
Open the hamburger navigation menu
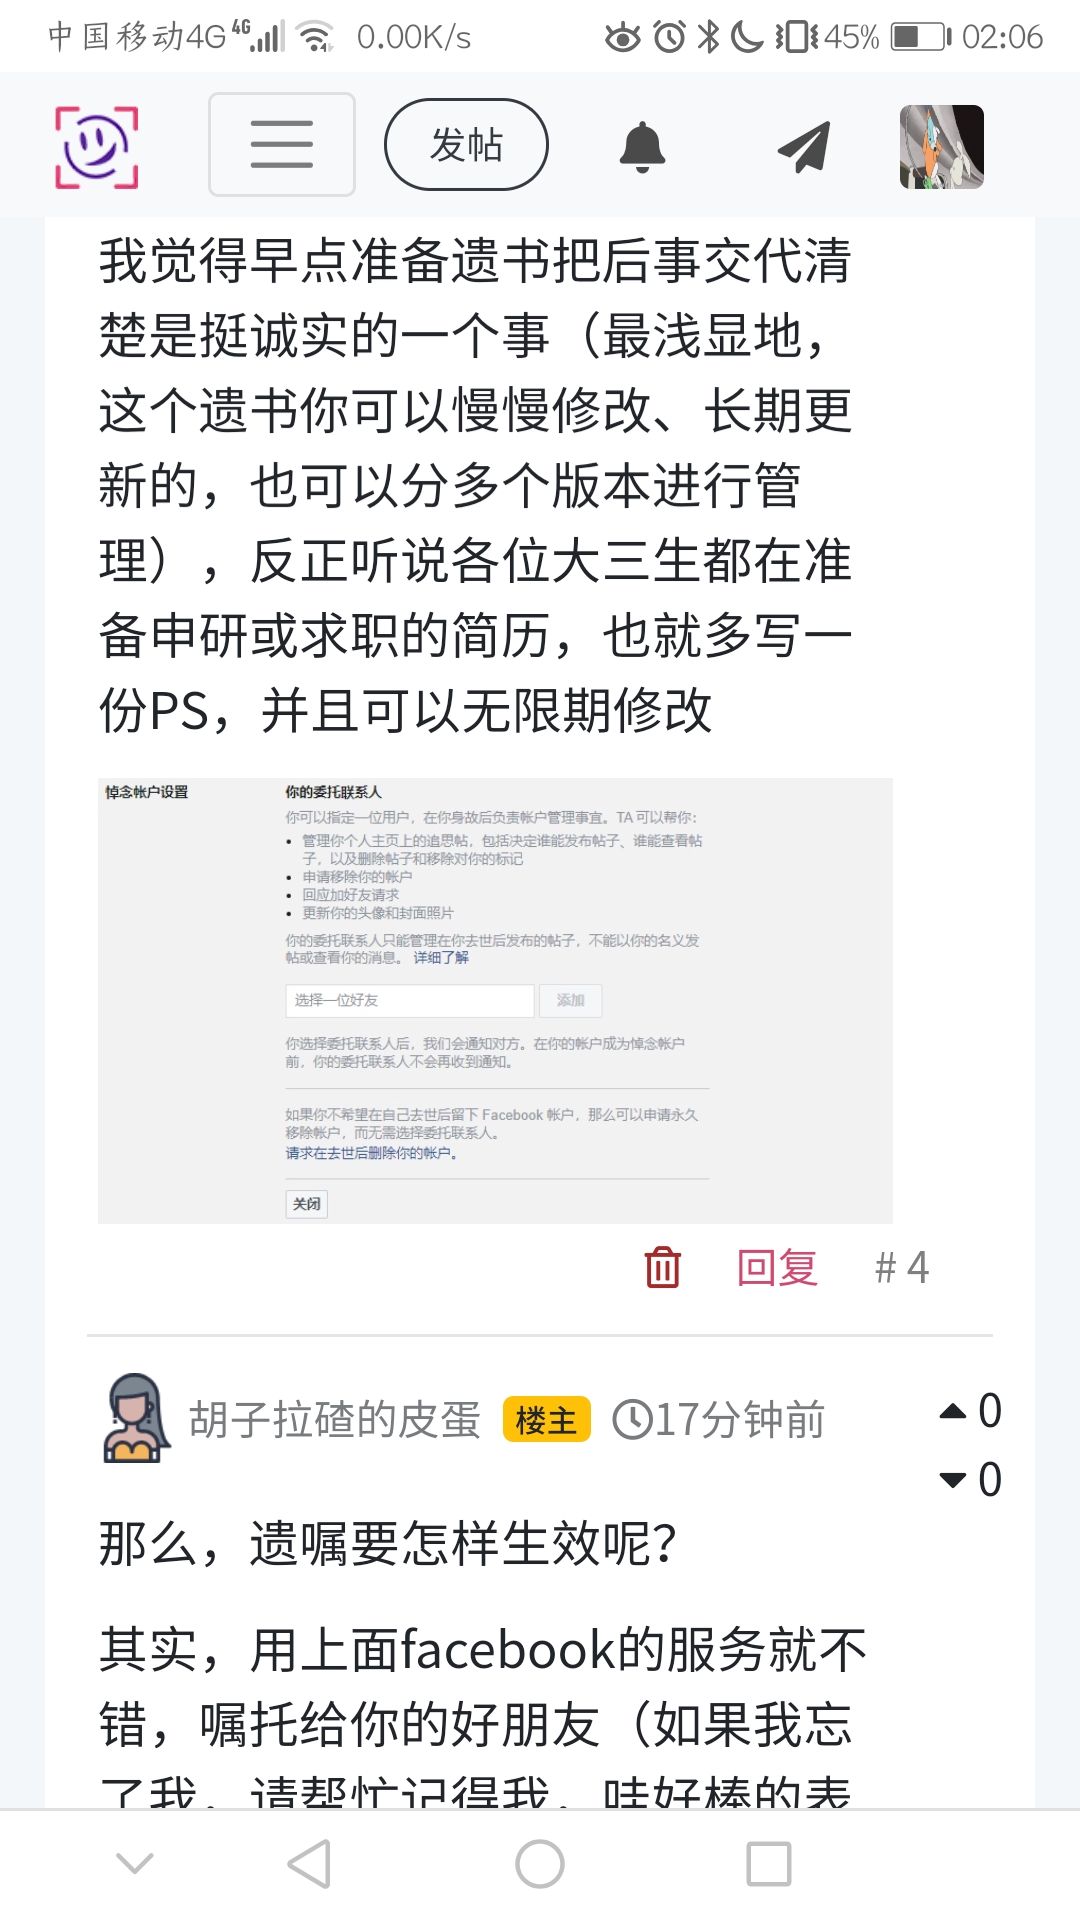coord(282,144)
